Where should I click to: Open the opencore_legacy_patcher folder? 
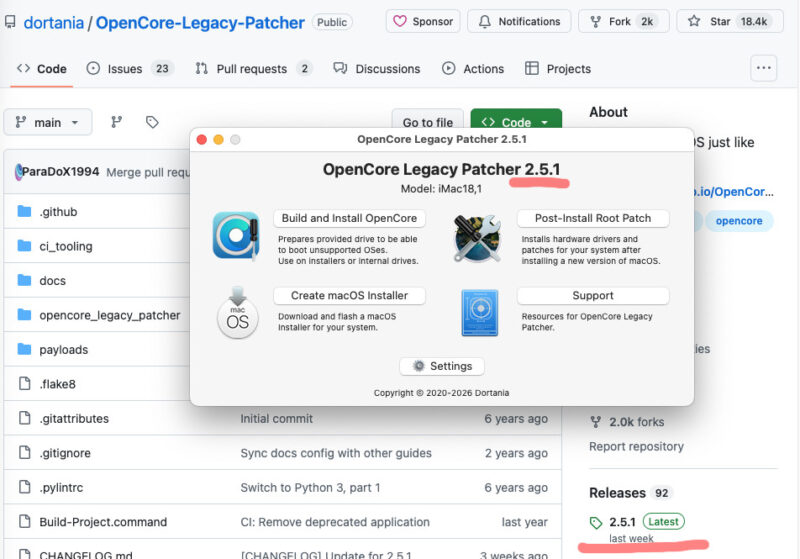click(110, 315)
